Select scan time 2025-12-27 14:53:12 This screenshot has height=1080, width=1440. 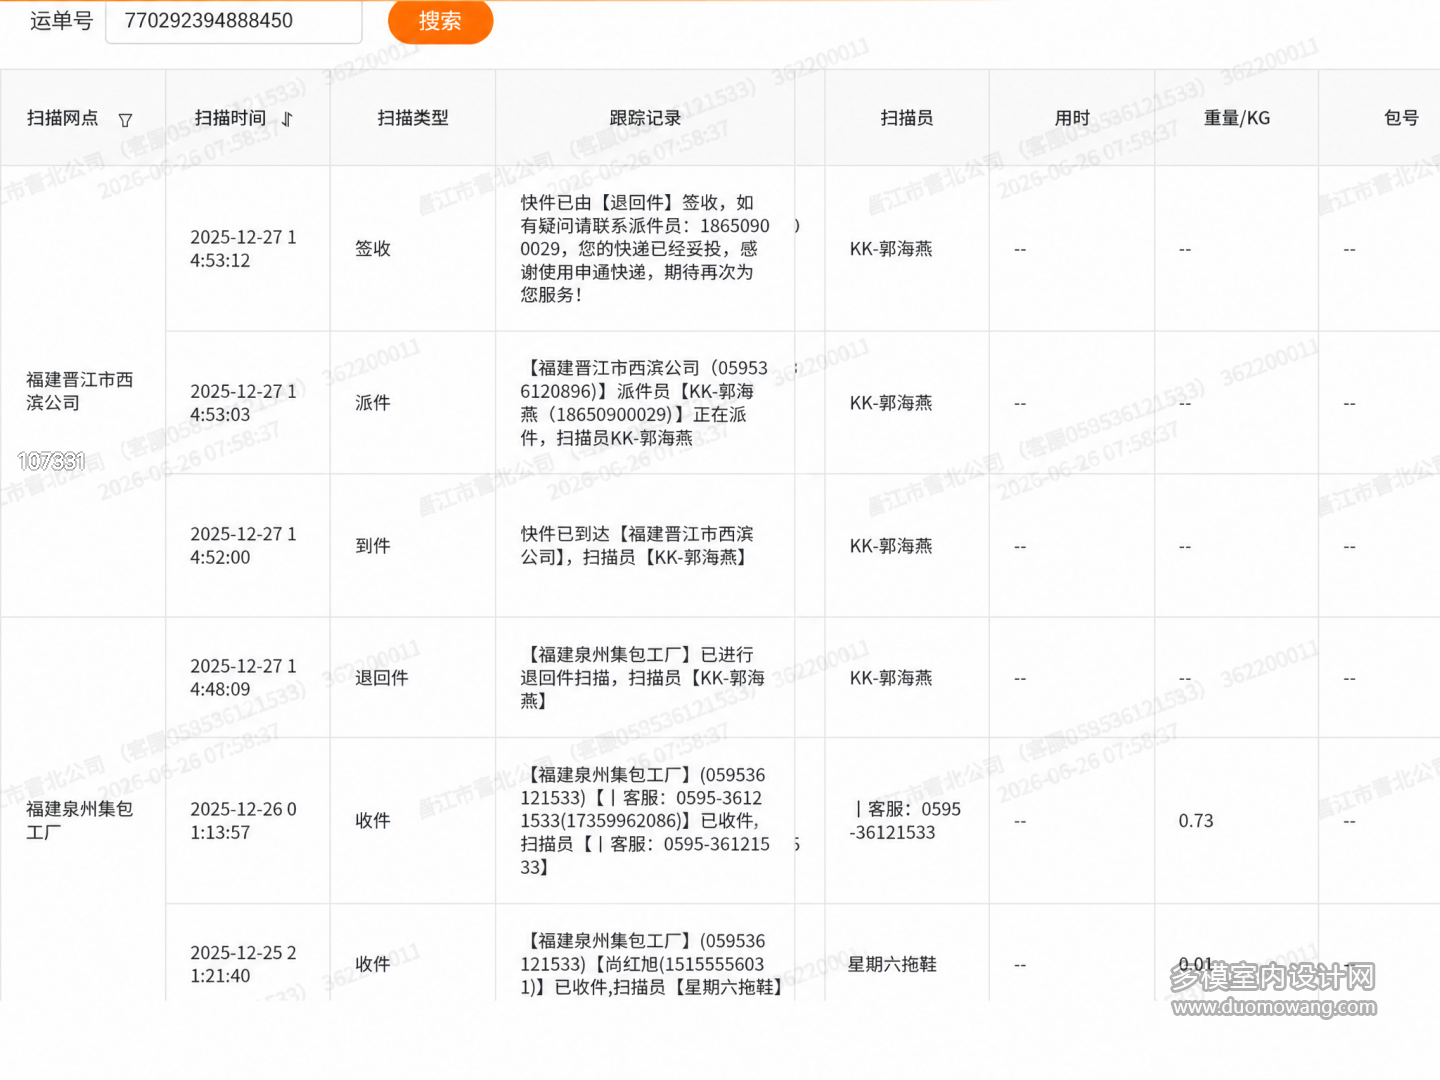[243, 249]
